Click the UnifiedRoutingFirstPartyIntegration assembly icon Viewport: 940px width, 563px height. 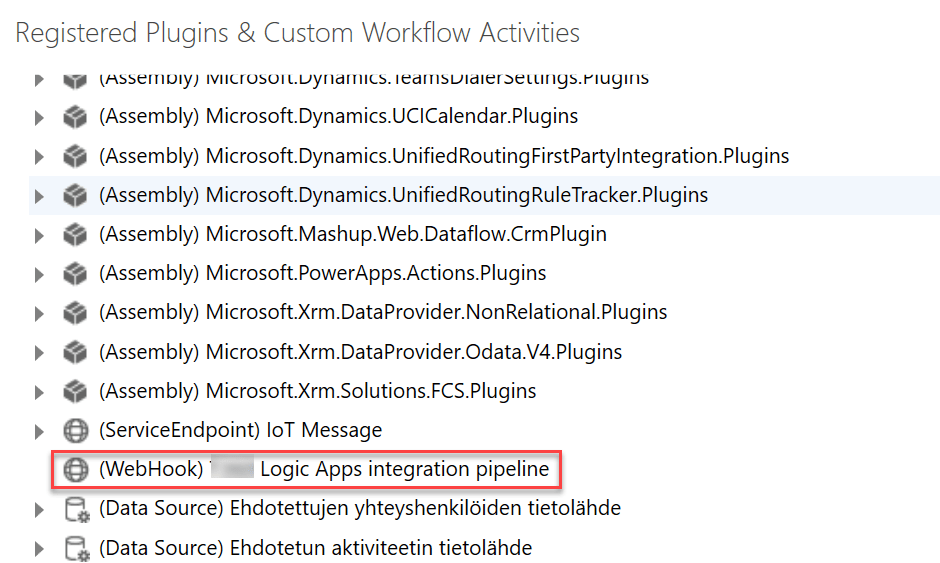point(74,156)
